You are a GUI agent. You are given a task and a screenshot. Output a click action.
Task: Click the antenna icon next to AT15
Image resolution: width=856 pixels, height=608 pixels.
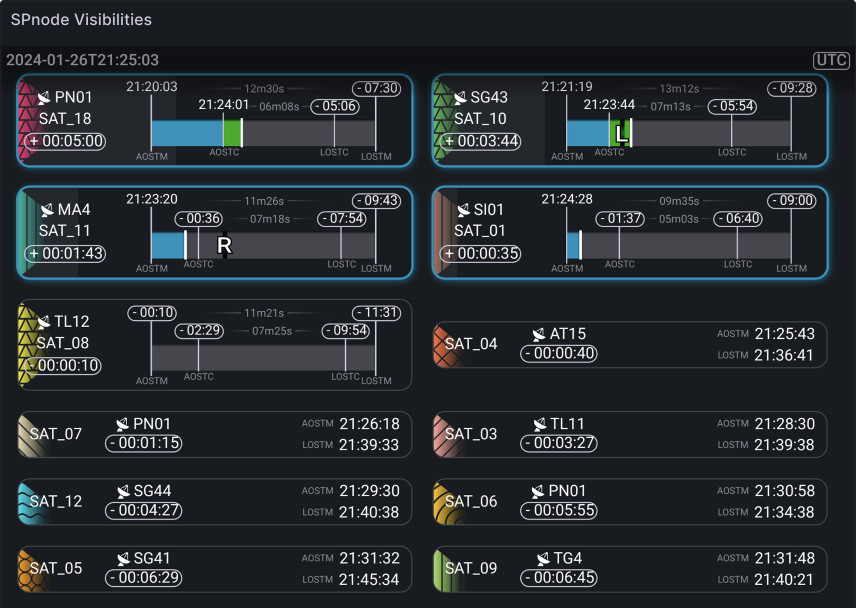(540, 335)
